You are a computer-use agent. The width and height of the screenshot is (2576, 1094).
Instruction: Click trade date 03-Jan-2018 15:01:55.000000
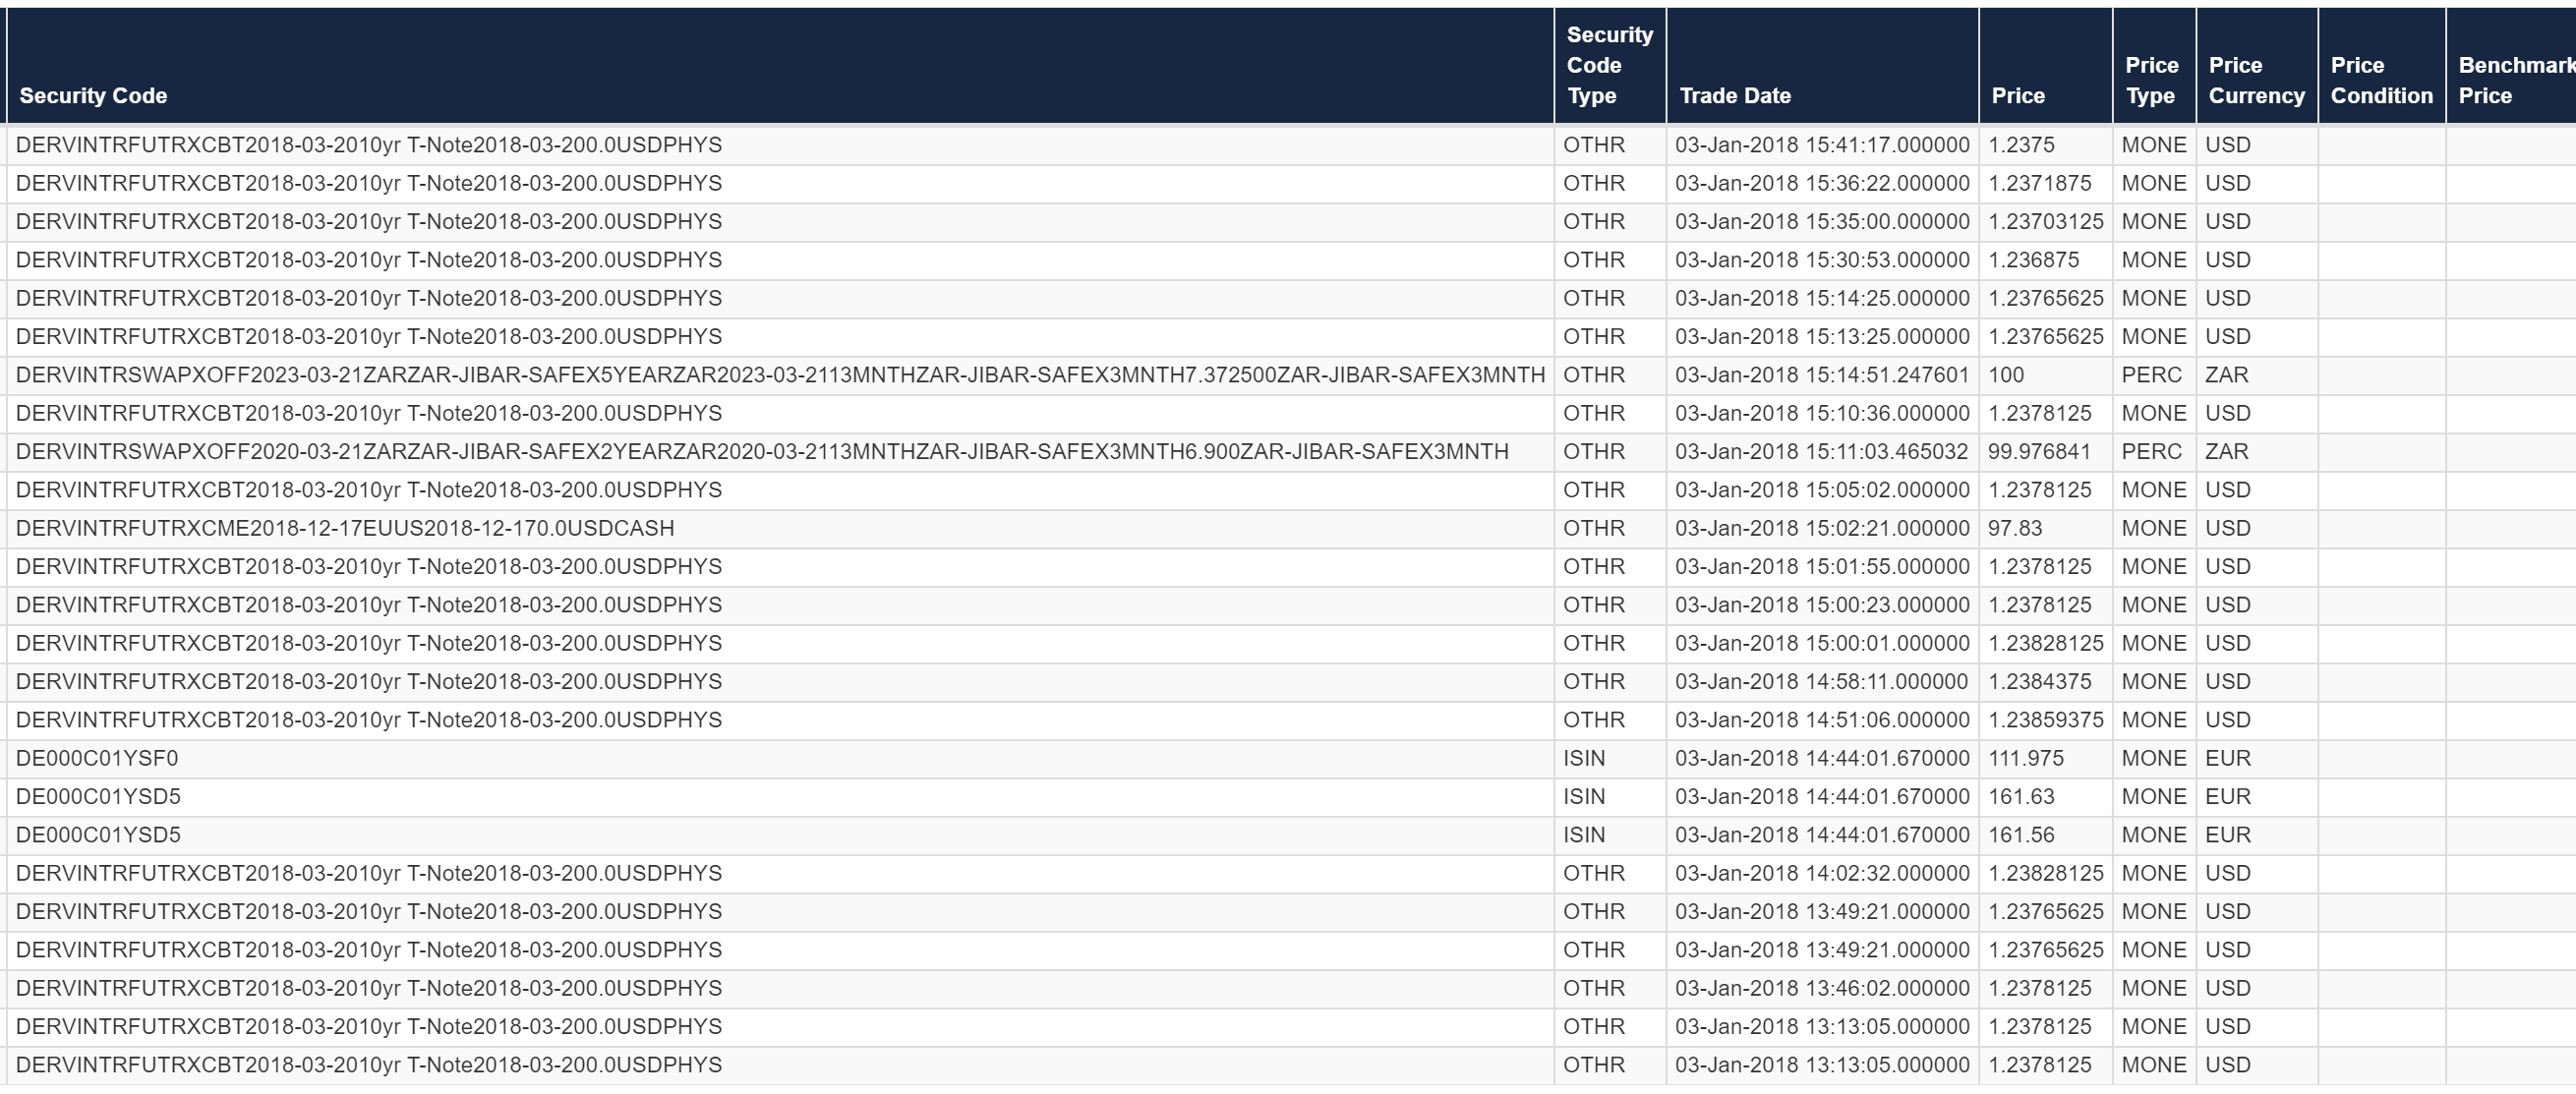click(x=1822, y=567)
